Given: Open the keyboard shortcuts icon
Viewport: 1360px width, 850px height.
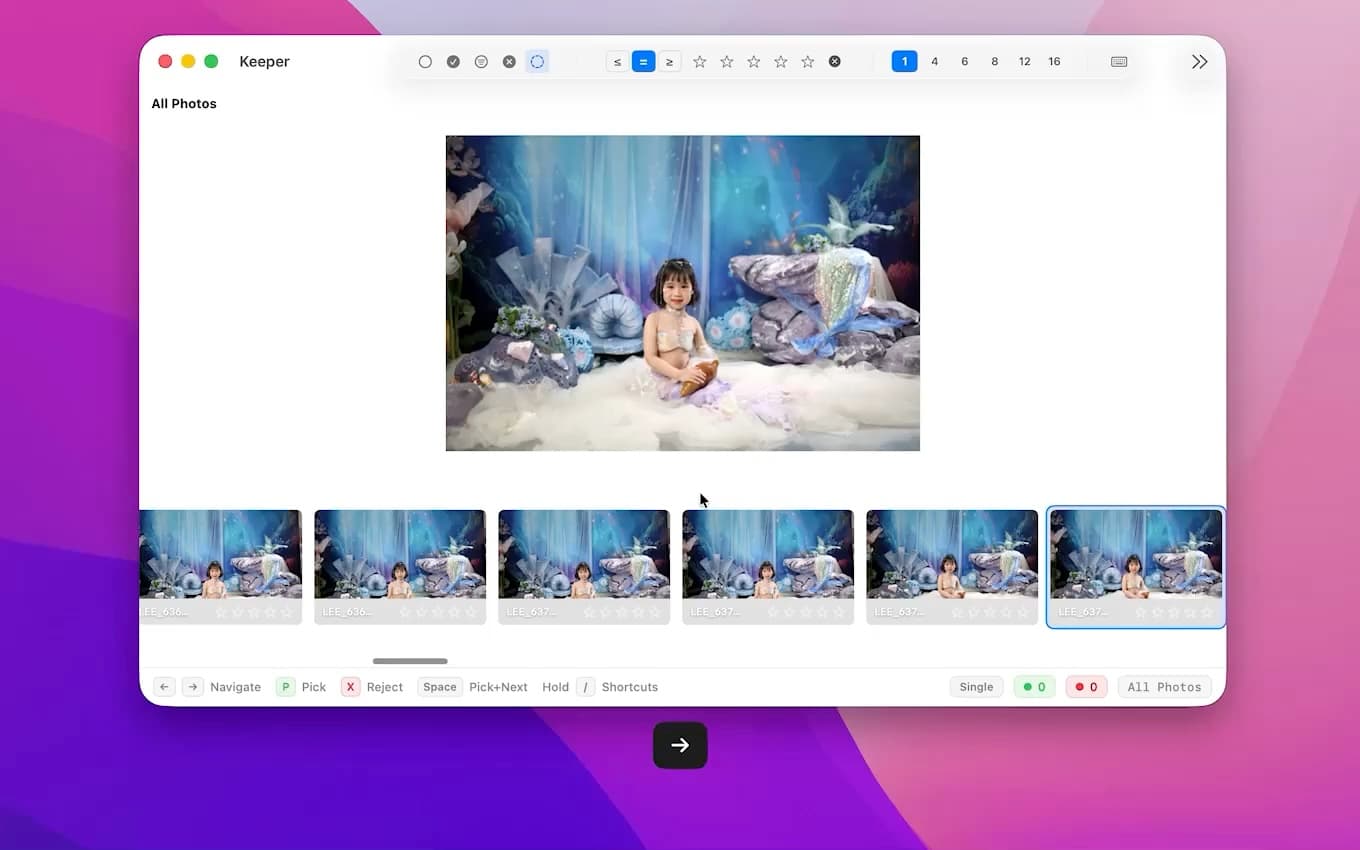Looking at the screenshot, I should 1118,61.
